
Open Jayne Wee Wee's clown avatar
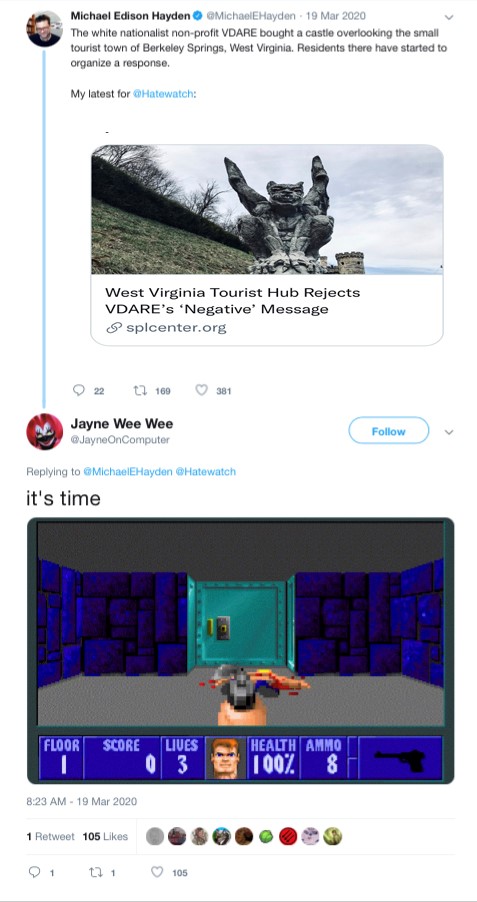(44, 431)
